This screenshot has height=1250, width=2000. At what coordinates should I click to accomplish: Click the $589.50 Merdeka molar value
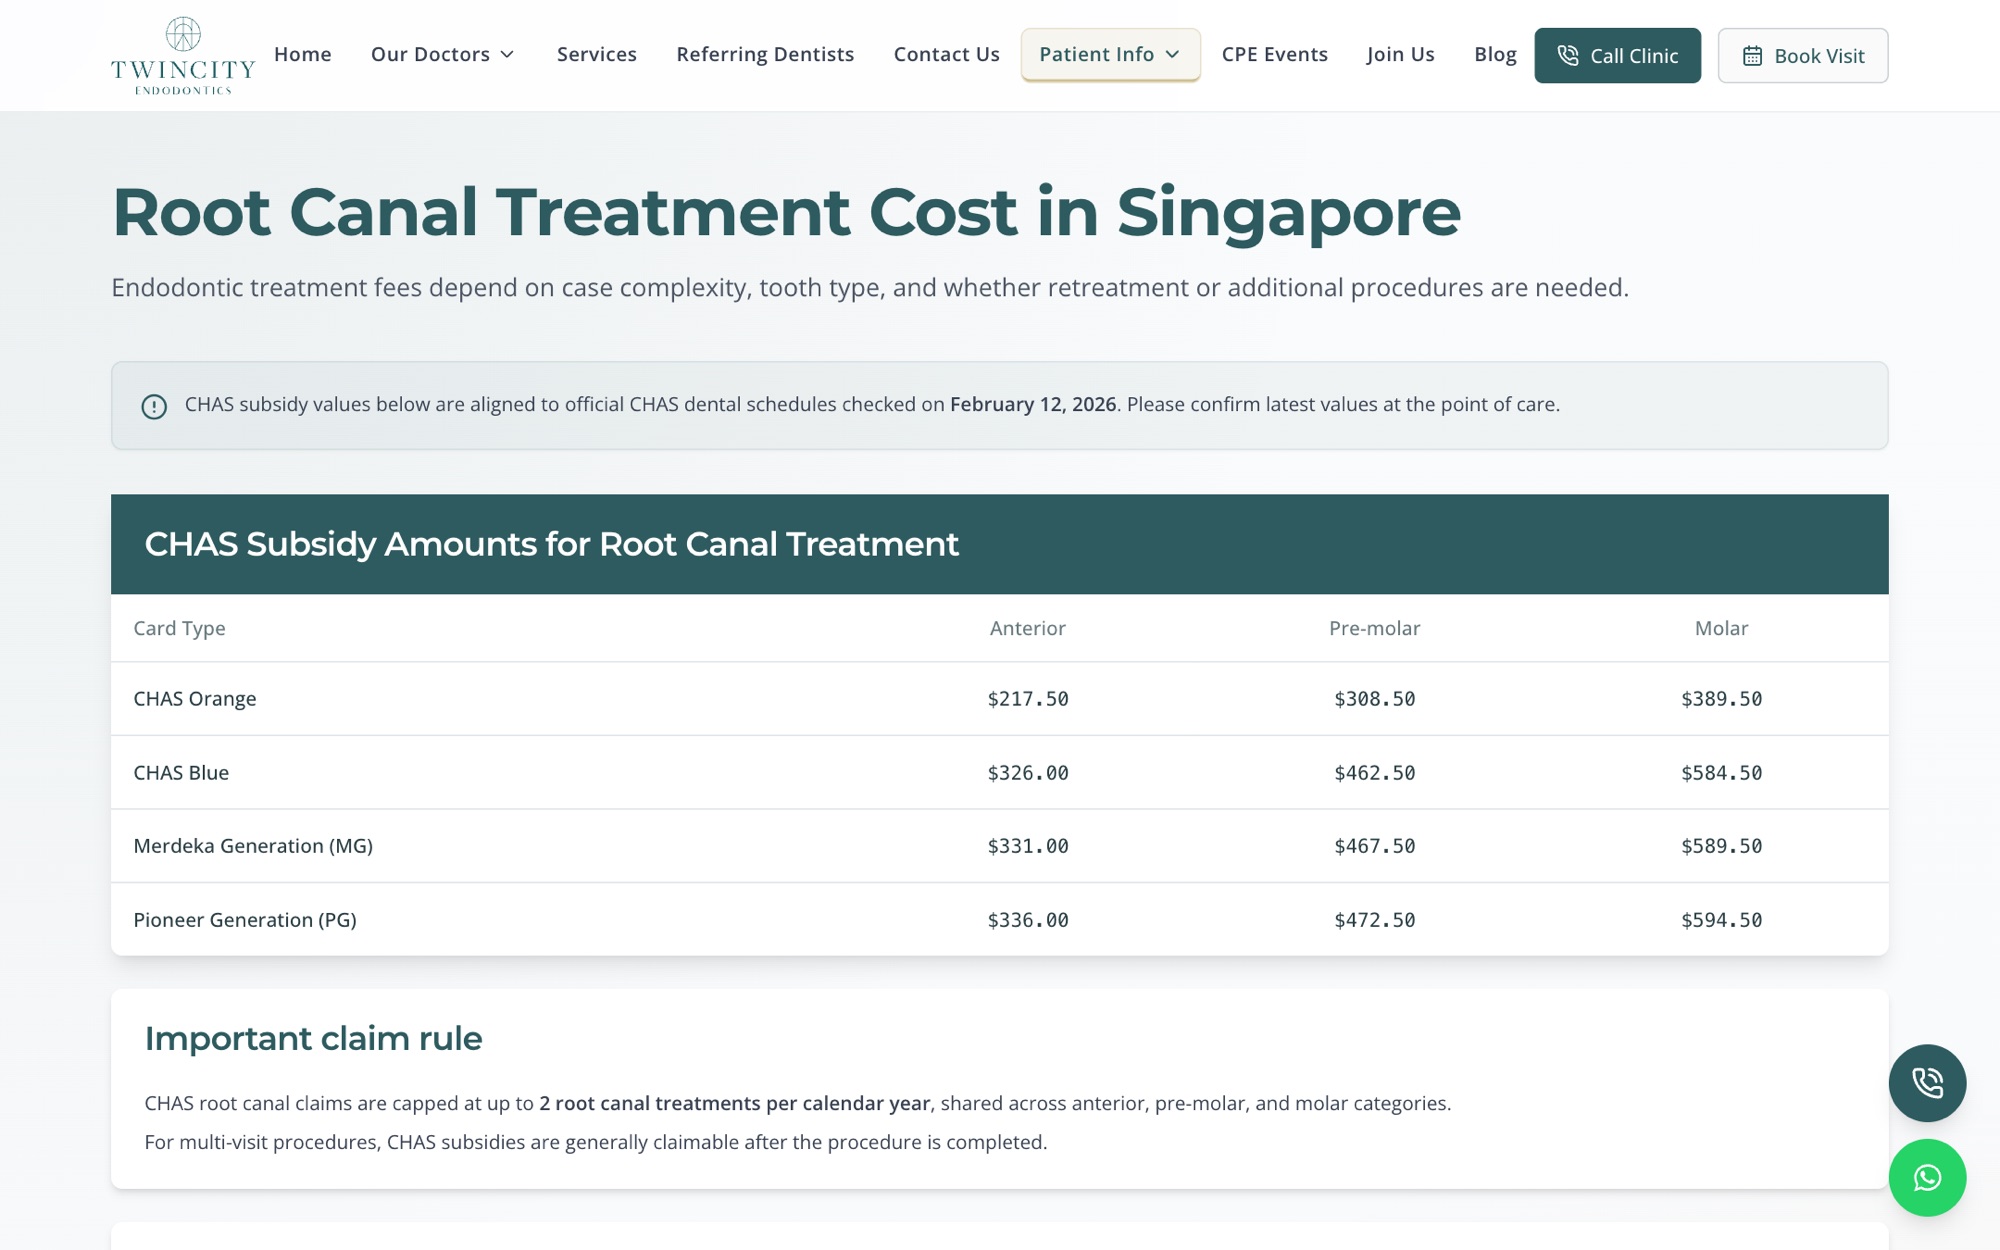click(x=1721, y=846)
